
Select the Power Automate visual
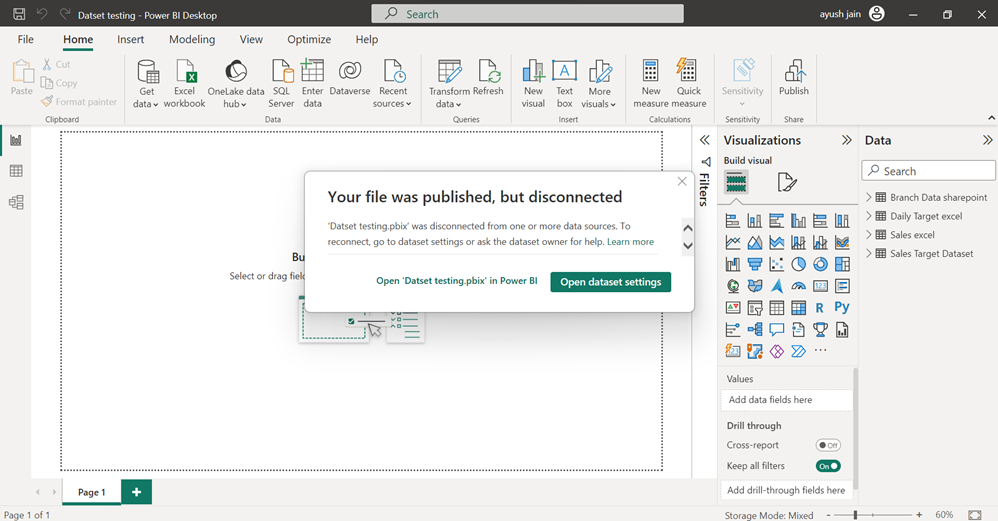pos(798,351)
